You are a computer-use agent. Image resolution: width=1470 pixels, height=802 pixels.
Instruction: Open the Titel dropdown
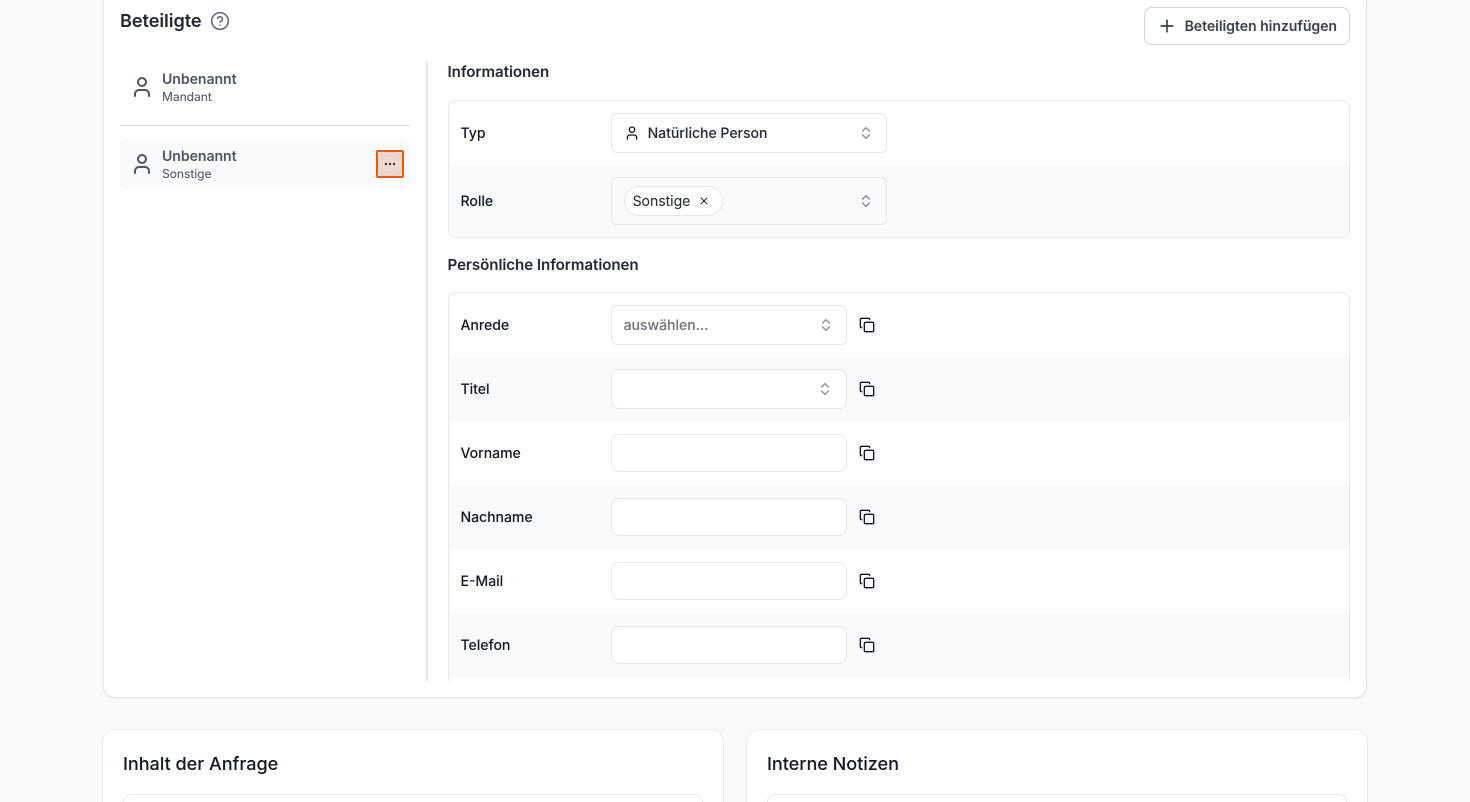728,389
